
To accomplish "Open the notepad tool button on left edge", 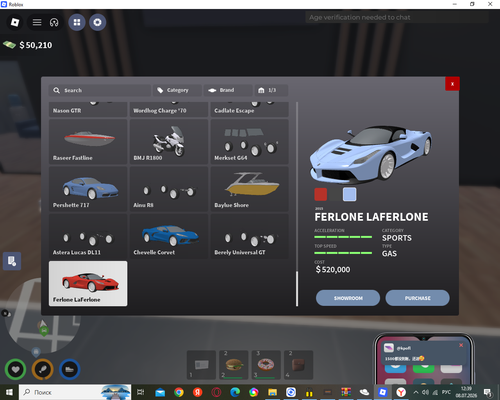I will (x=12, y=261).
